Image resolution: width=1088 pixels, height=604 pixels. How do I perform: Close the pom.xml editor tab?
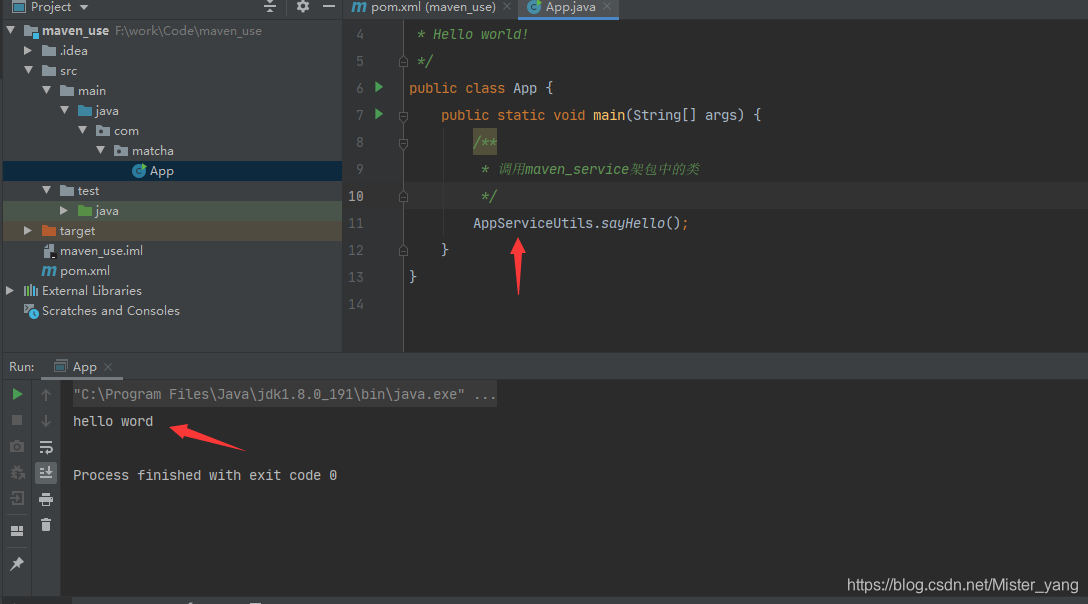(x=507, y=6)
